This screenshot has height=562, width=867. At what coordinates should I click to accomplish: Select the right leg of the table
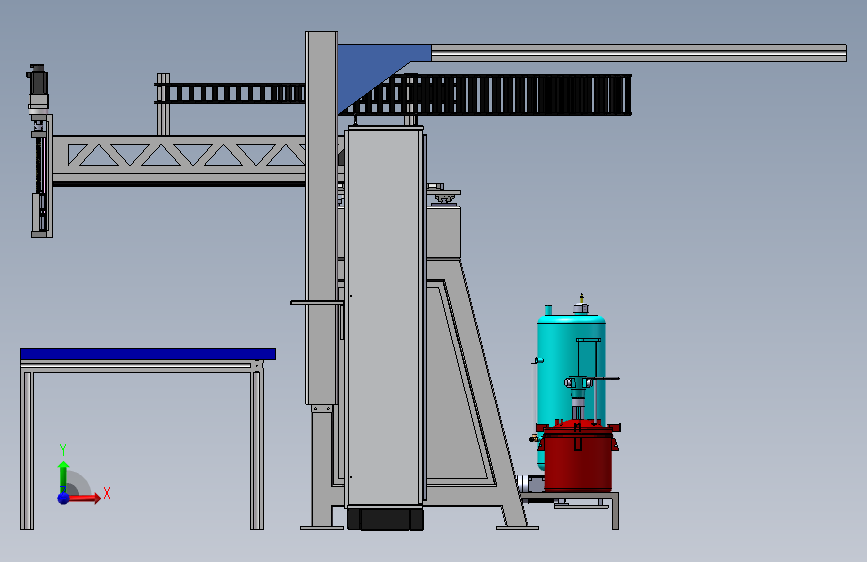(x=257, y=450)
